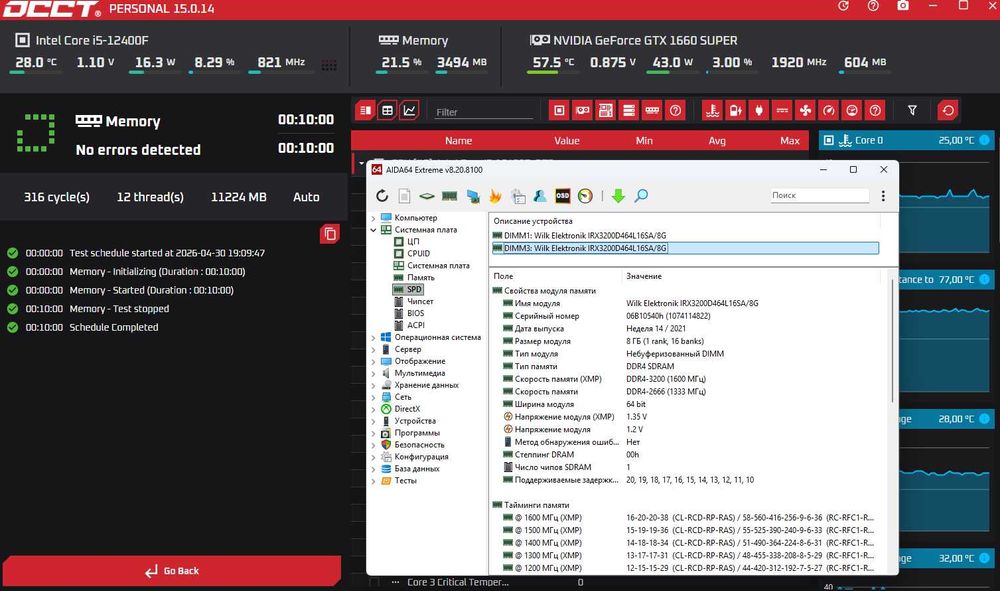Screen dimensions: 1000x591
Task: Expand Операционная система node in AIDA64
Action: point(373,337)
